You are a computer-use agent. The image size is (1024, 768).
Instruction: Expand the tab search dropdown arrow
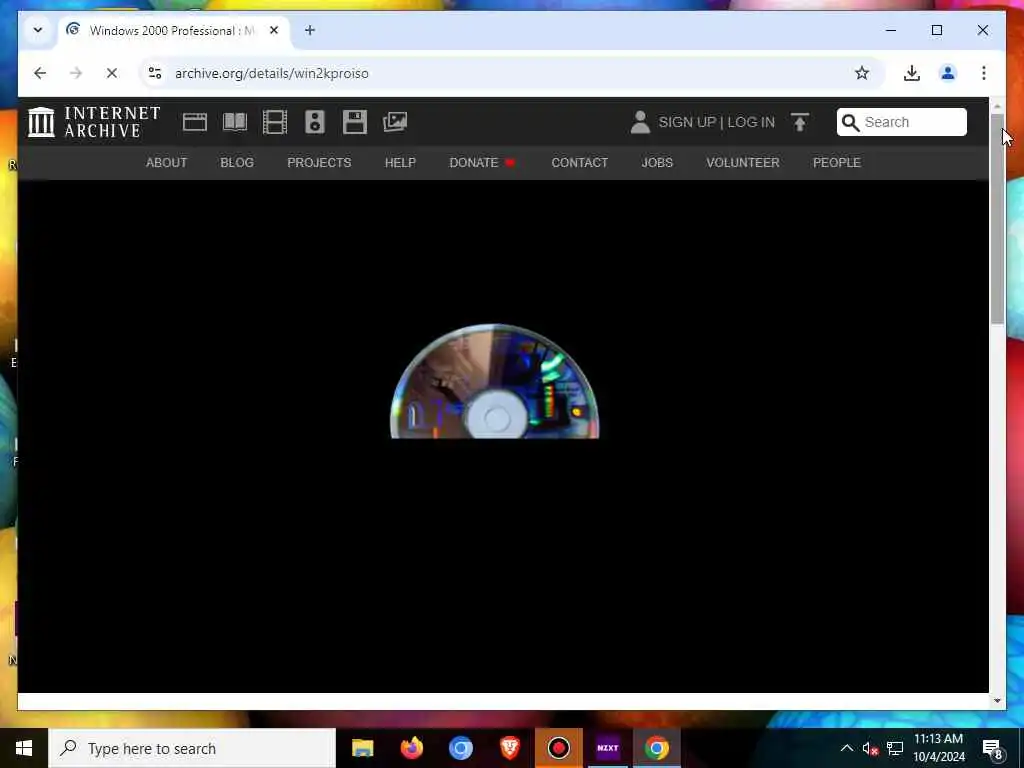click(38, 30)
